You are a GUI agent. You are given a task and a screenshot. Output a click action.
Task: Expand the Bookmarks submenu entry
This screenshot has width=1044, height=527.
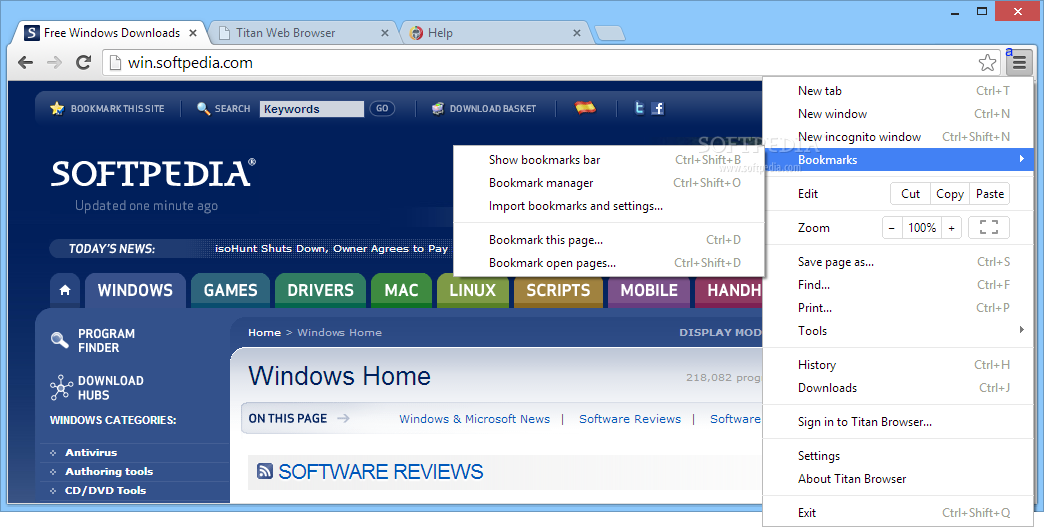coord(898,160)
